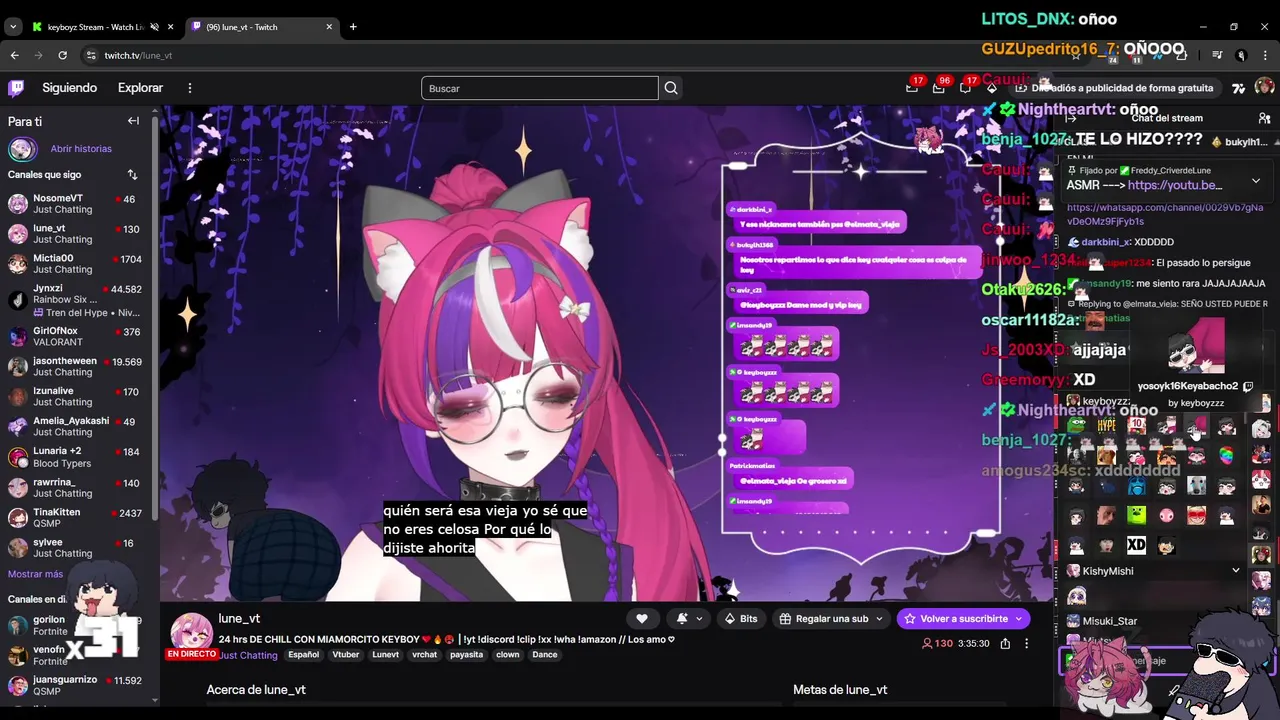Click the lune_vt streamer avatar

190,633
